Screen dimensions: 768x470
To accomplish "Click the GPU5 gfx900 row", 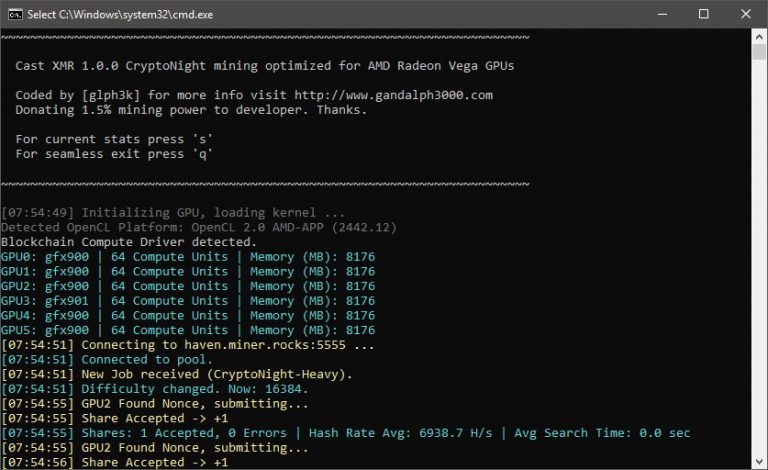I will point(188,330).
